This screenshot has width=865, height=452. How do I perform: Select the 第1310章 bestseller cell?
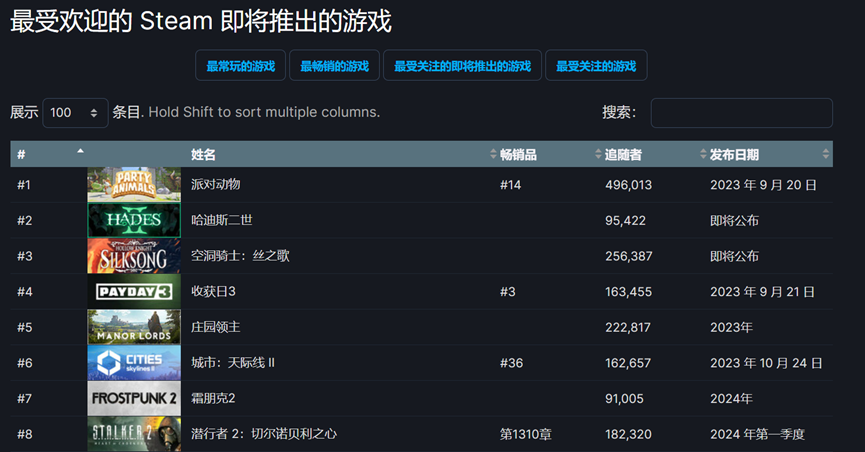point(526,434)
